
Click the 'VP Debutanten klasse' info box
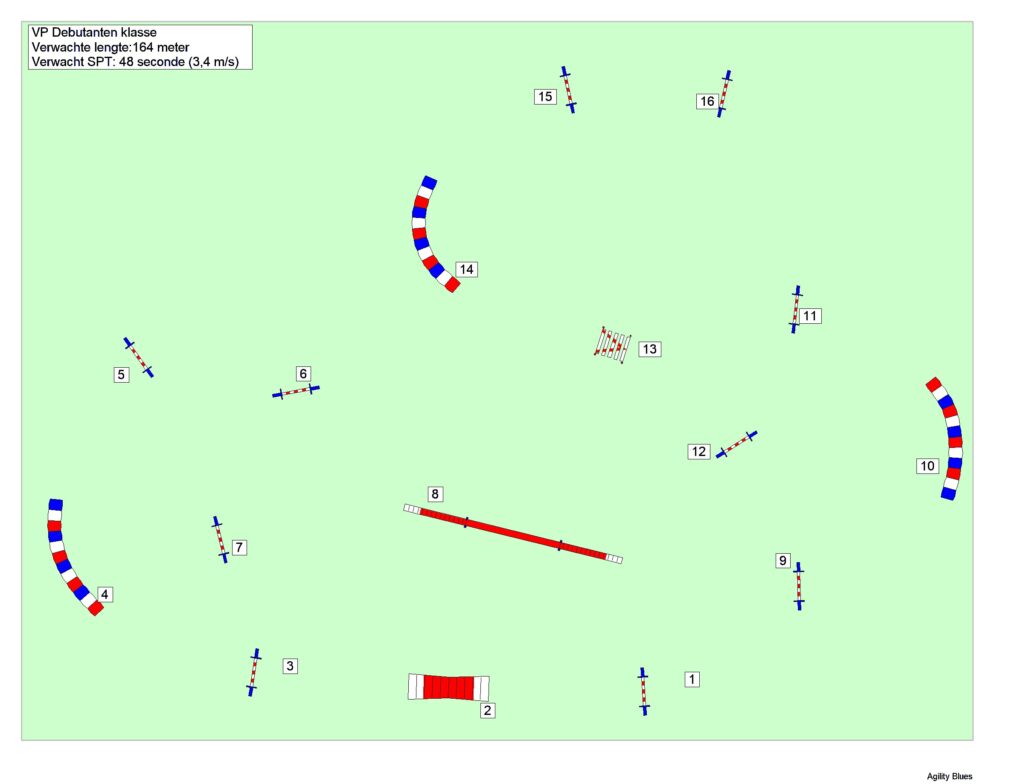(x=140, y=47)
